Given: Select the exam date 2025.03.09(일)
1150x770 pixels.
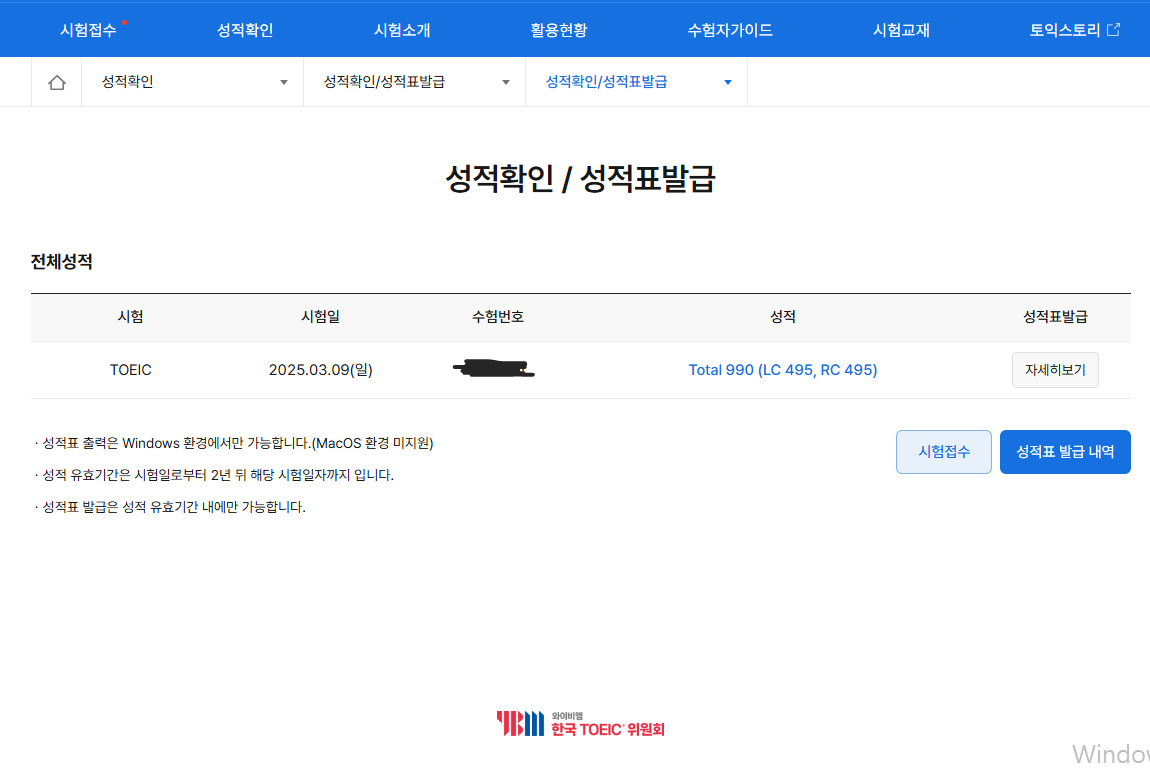Looking at the screenshot, I should (321, 370).
